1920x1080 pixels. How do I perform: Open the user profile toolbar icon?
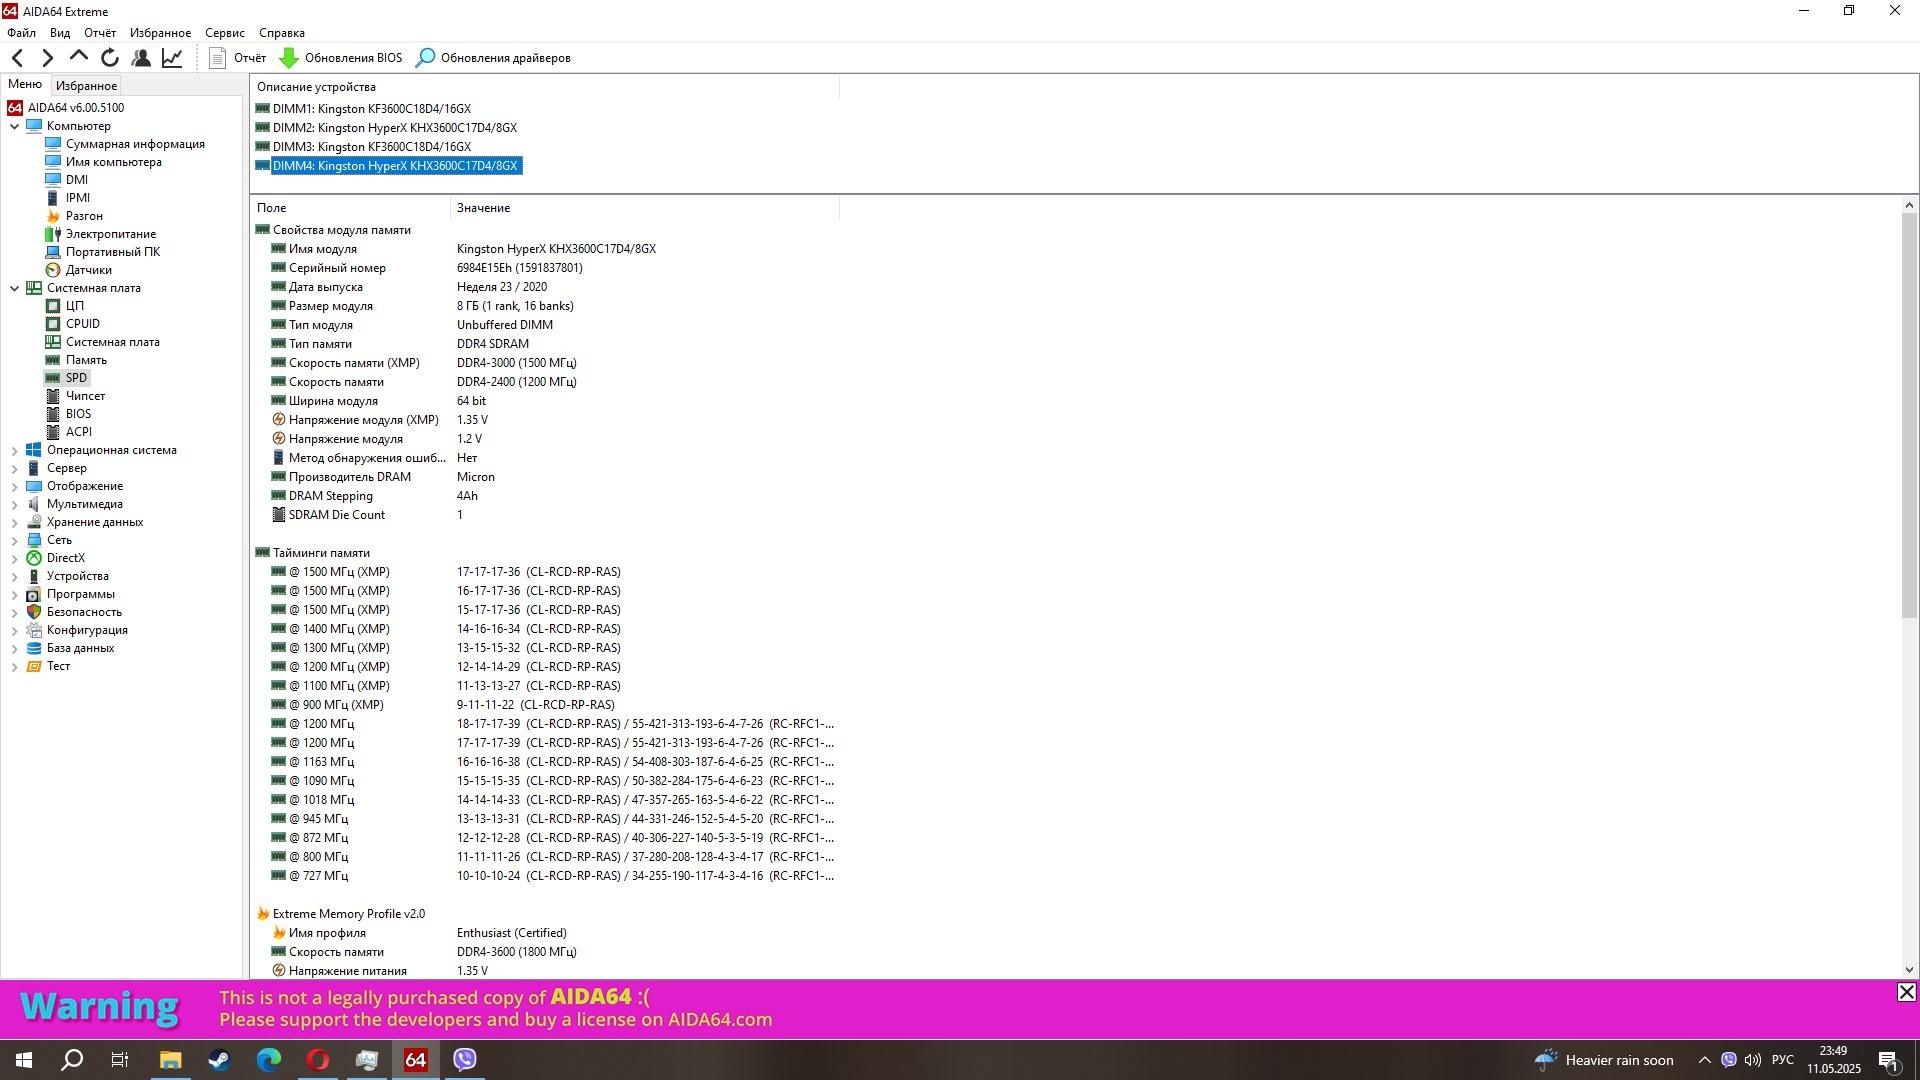pyautogui.click(x=141, y=58)
